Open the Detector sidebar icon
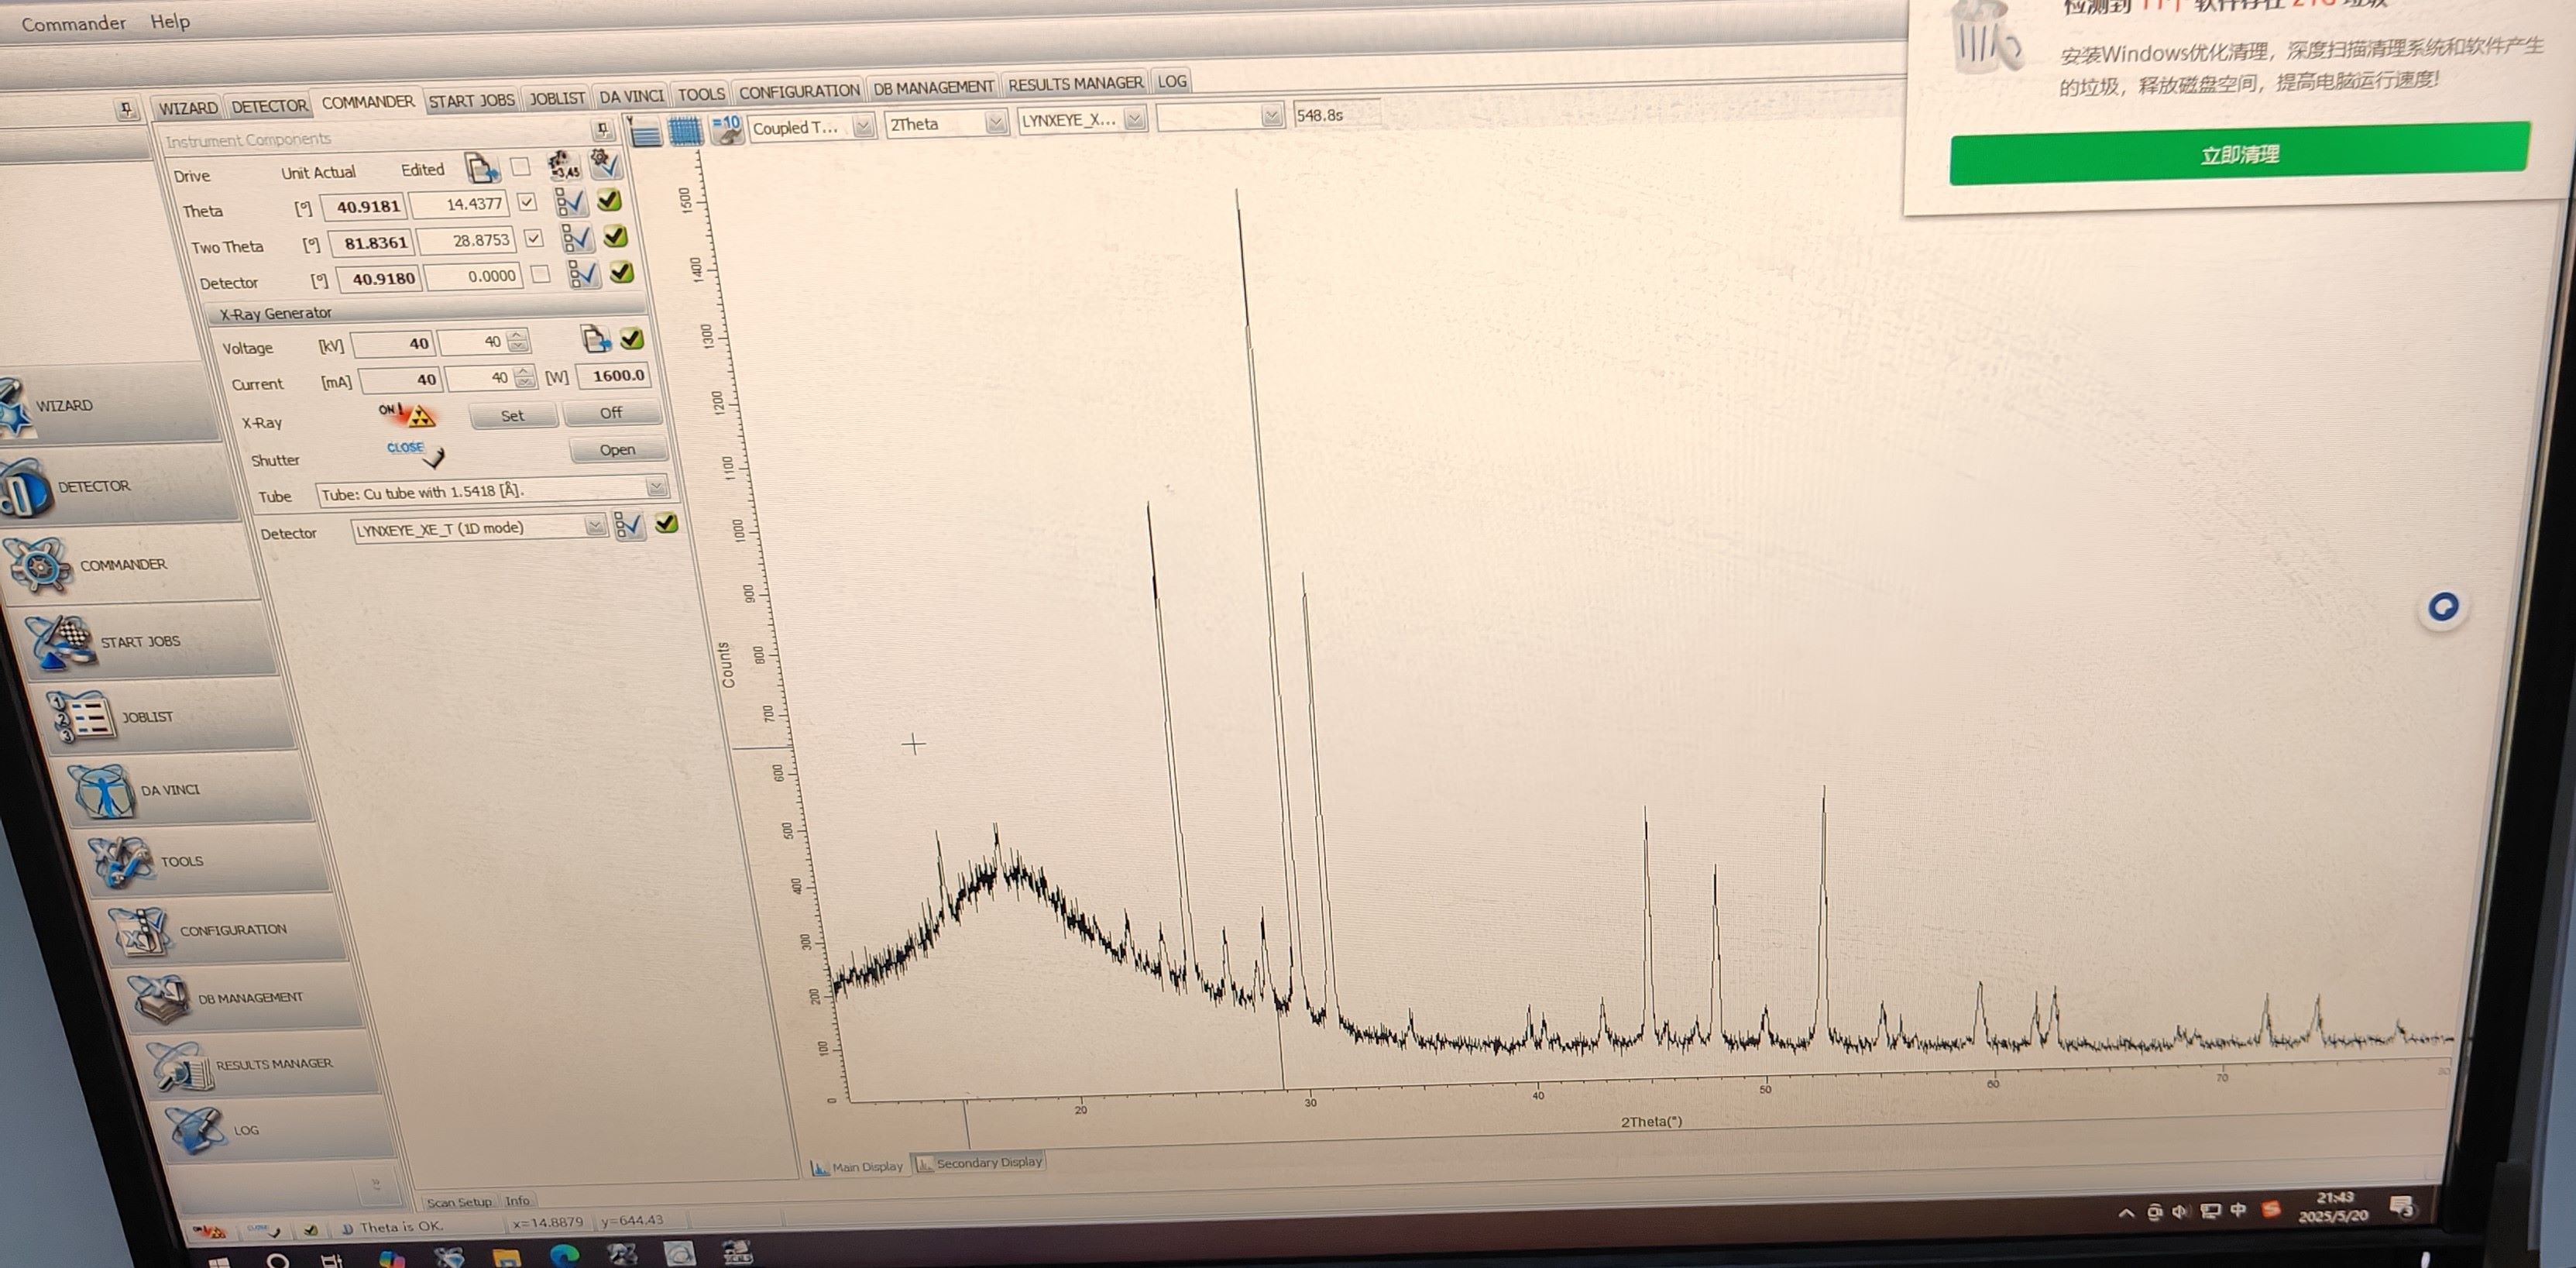 tap(26, 489)
